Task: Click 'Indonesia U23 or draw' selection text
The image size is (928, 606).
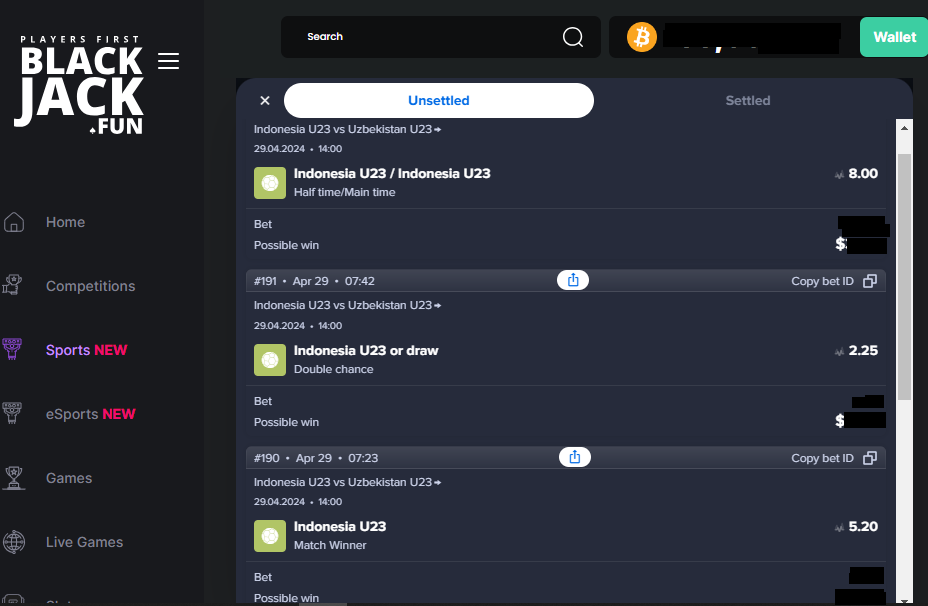Action: tap(366, 350)
